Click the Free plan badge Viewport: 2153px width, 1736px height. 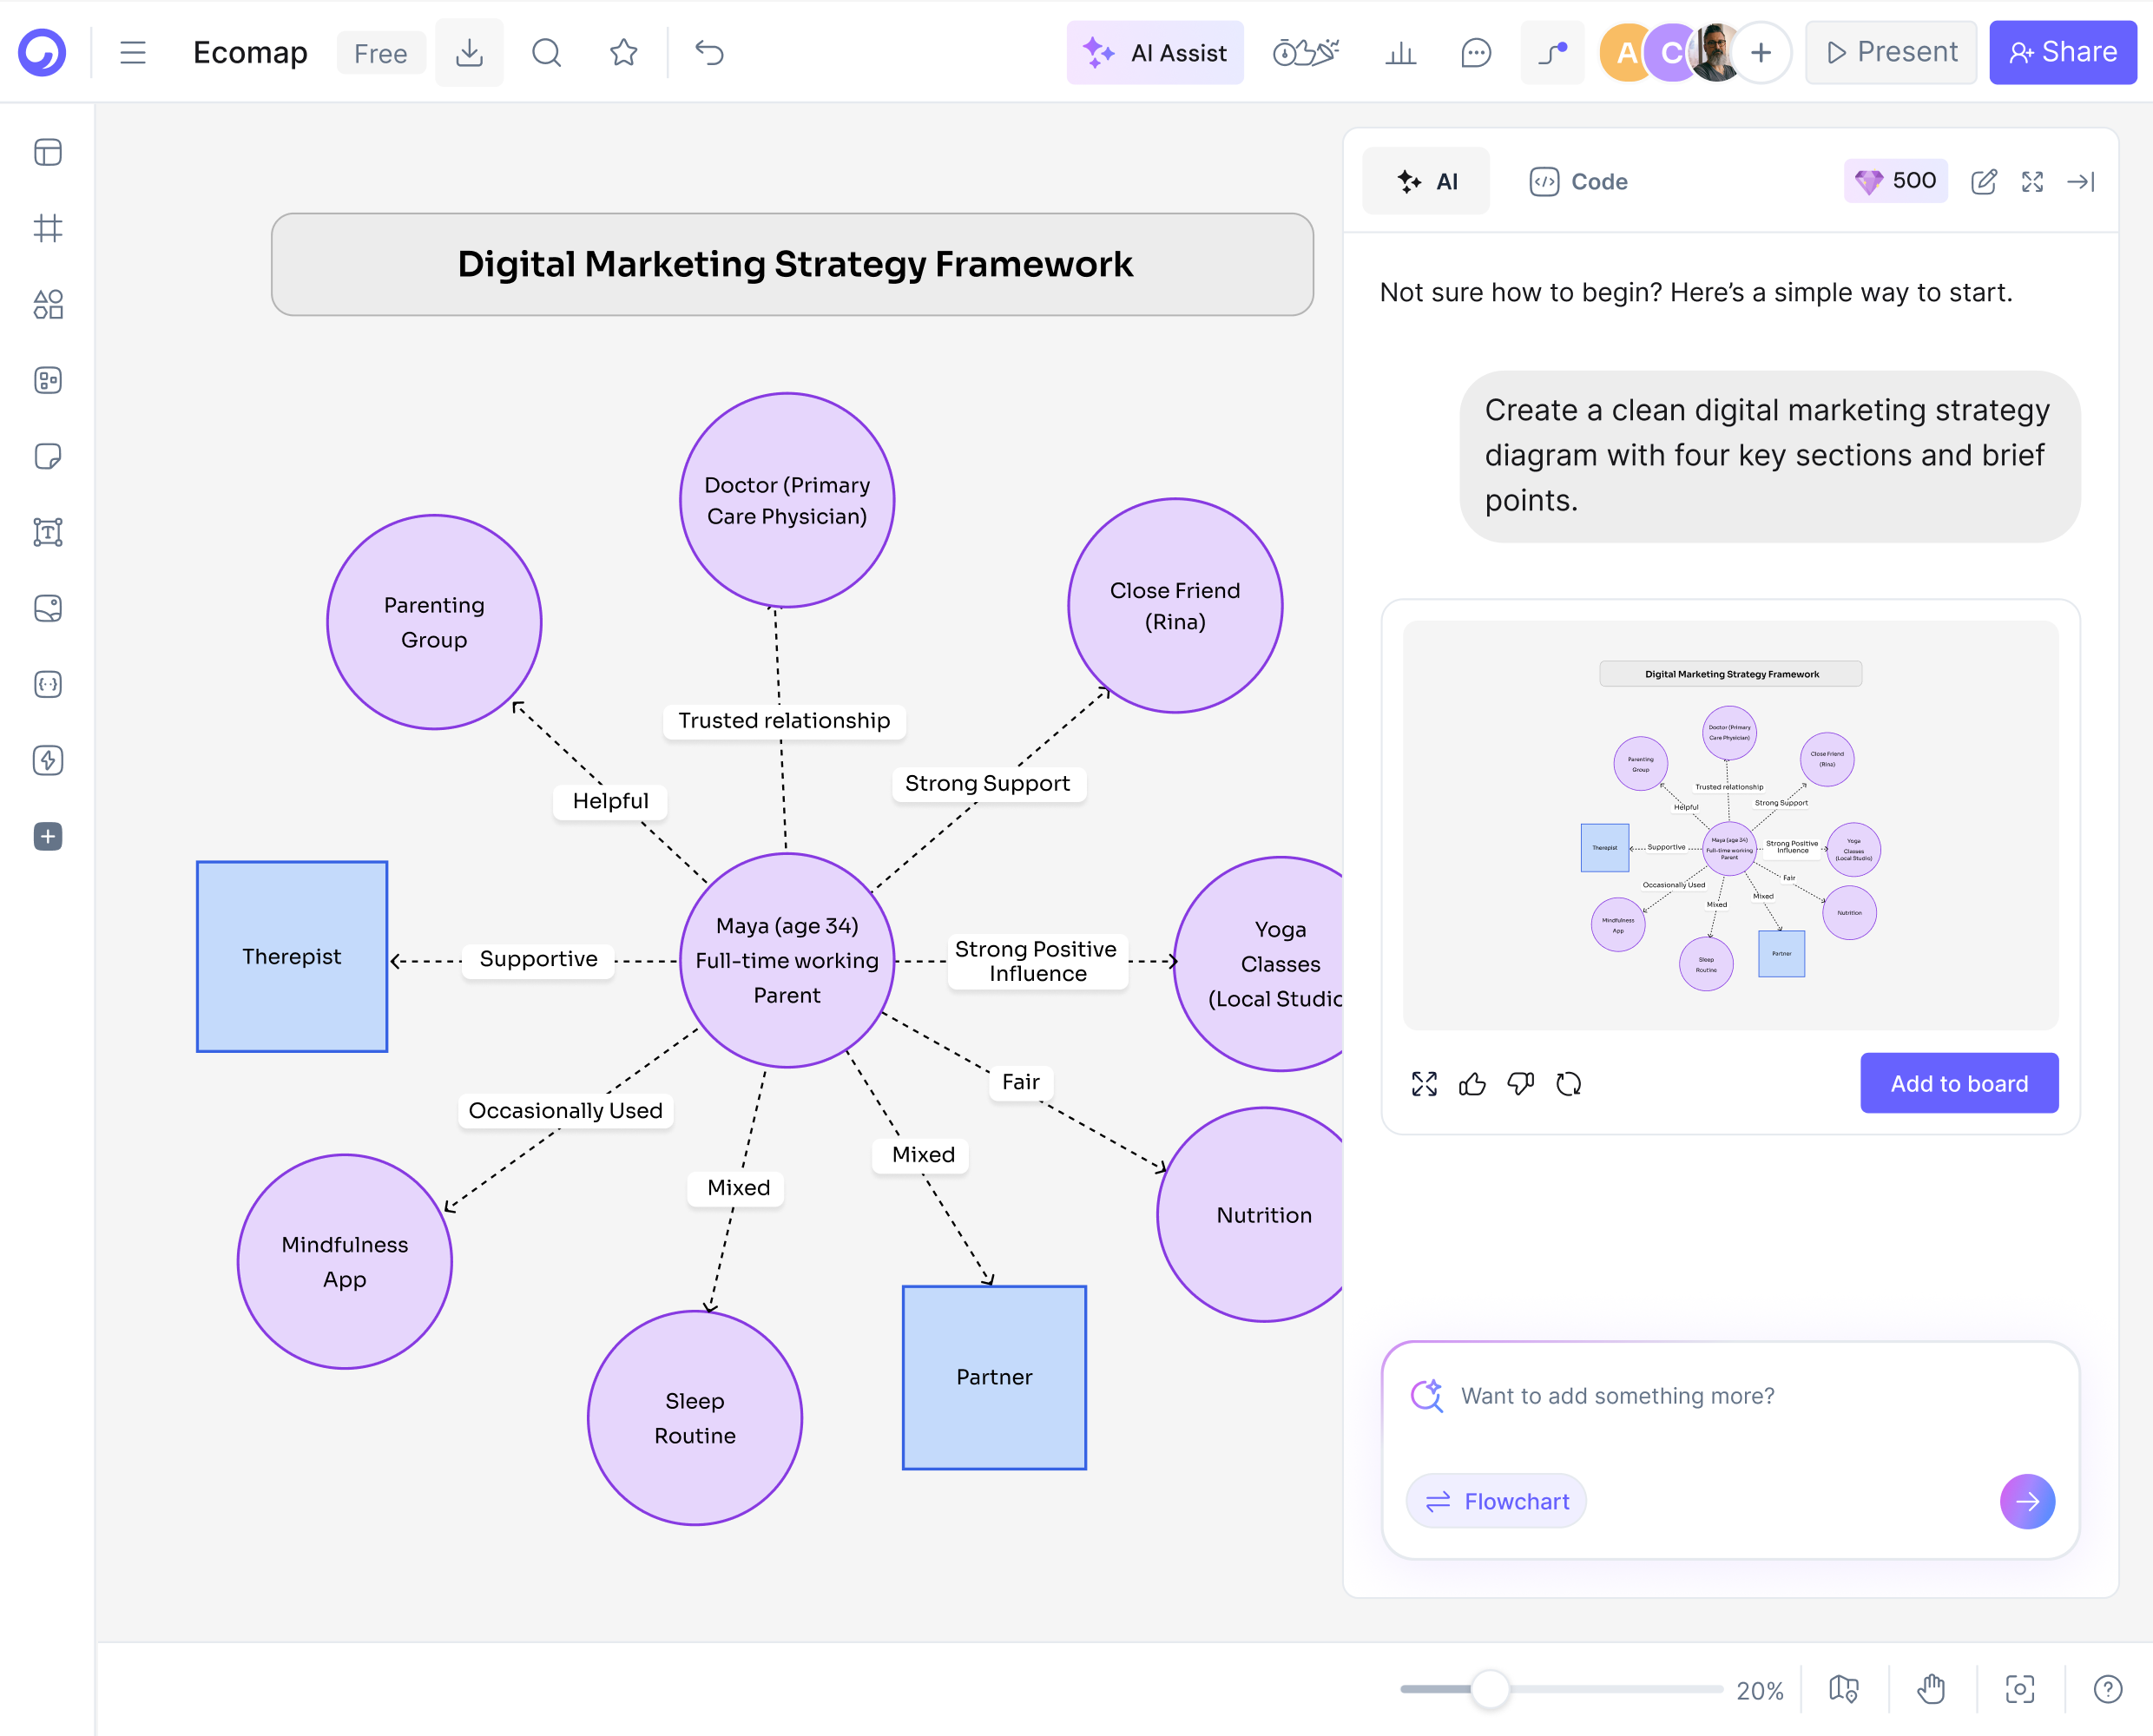(x=380, y=53)
